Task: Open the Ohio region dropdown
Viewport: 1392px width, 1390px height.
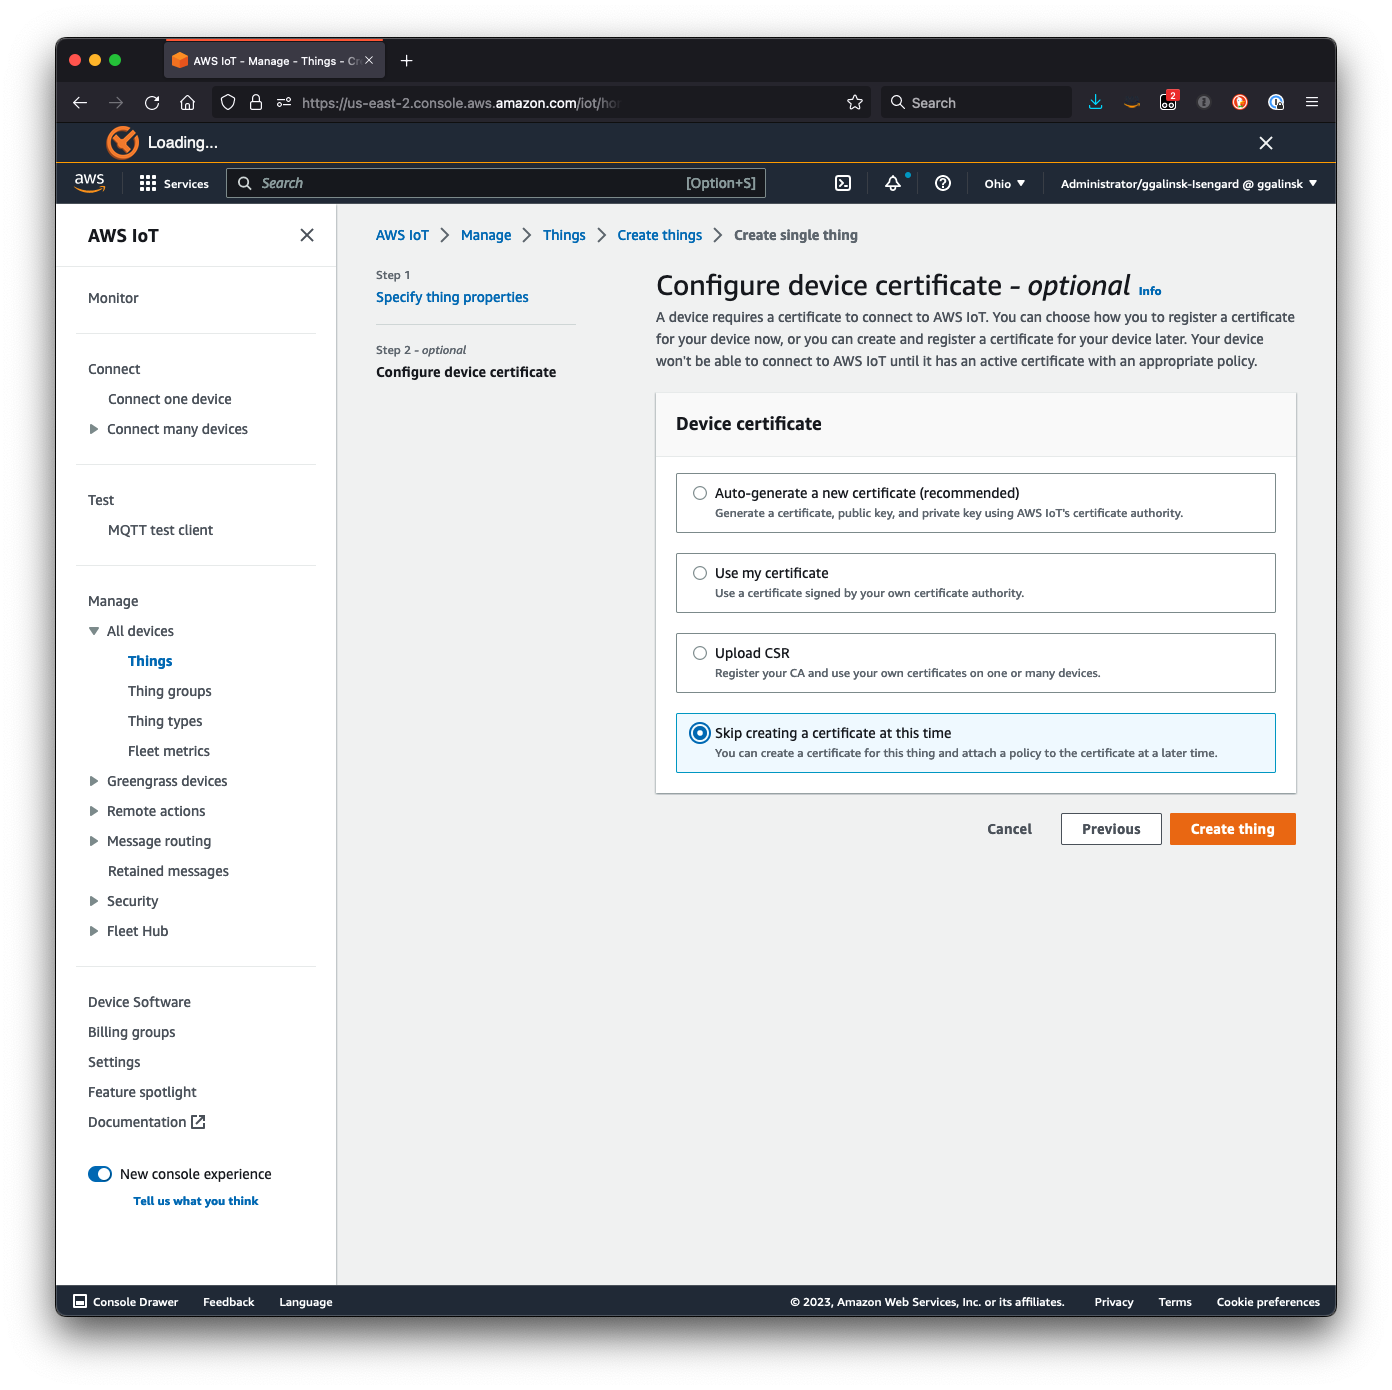Action: pyautogui.click(x=1005, y=183)
